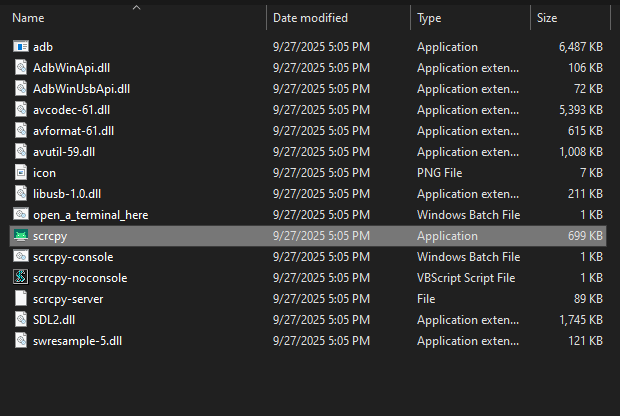Click the 5,393 KB size of avcodec-61.dll
The height and width of the screenshot is (416, 620).
click(580, 110)
